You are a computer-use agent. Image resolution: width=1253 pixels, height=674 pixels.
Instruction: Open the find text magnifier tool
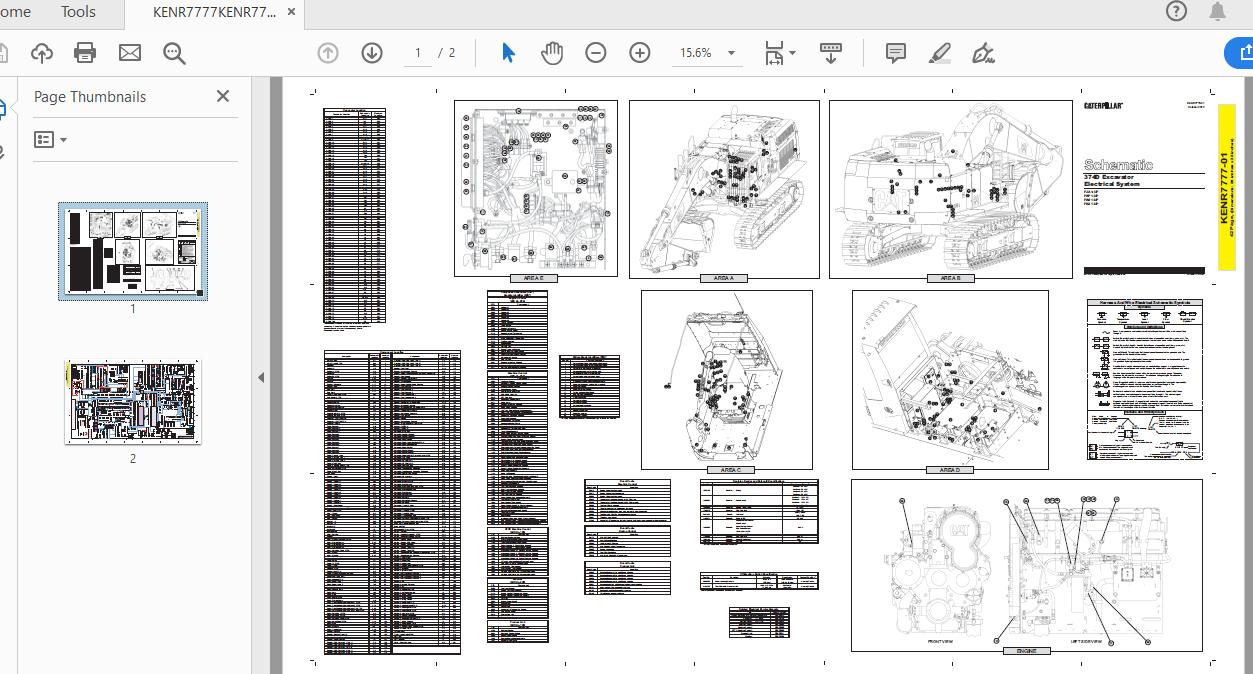click(x=175, y=53)
